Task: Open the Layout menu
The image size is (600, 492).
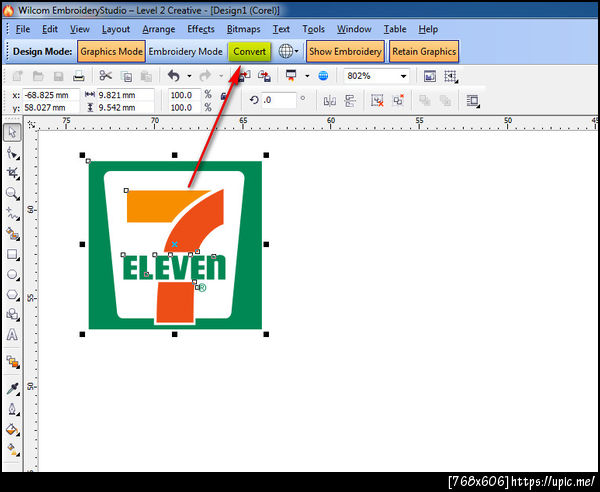Action: click(116, 29)
